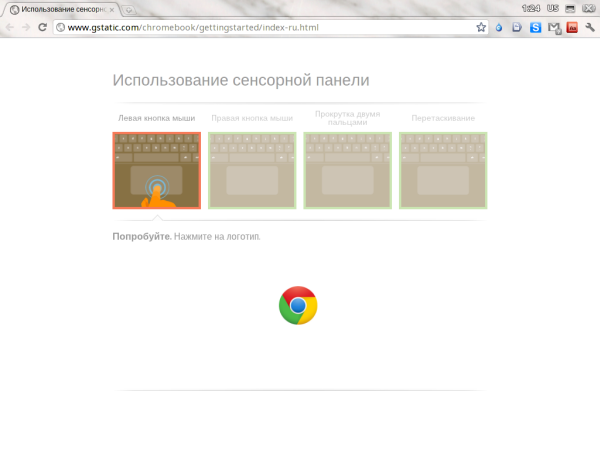600x450 pixels.
Task: Click the 1:24 clock in the tray
Action: point(531,8)
